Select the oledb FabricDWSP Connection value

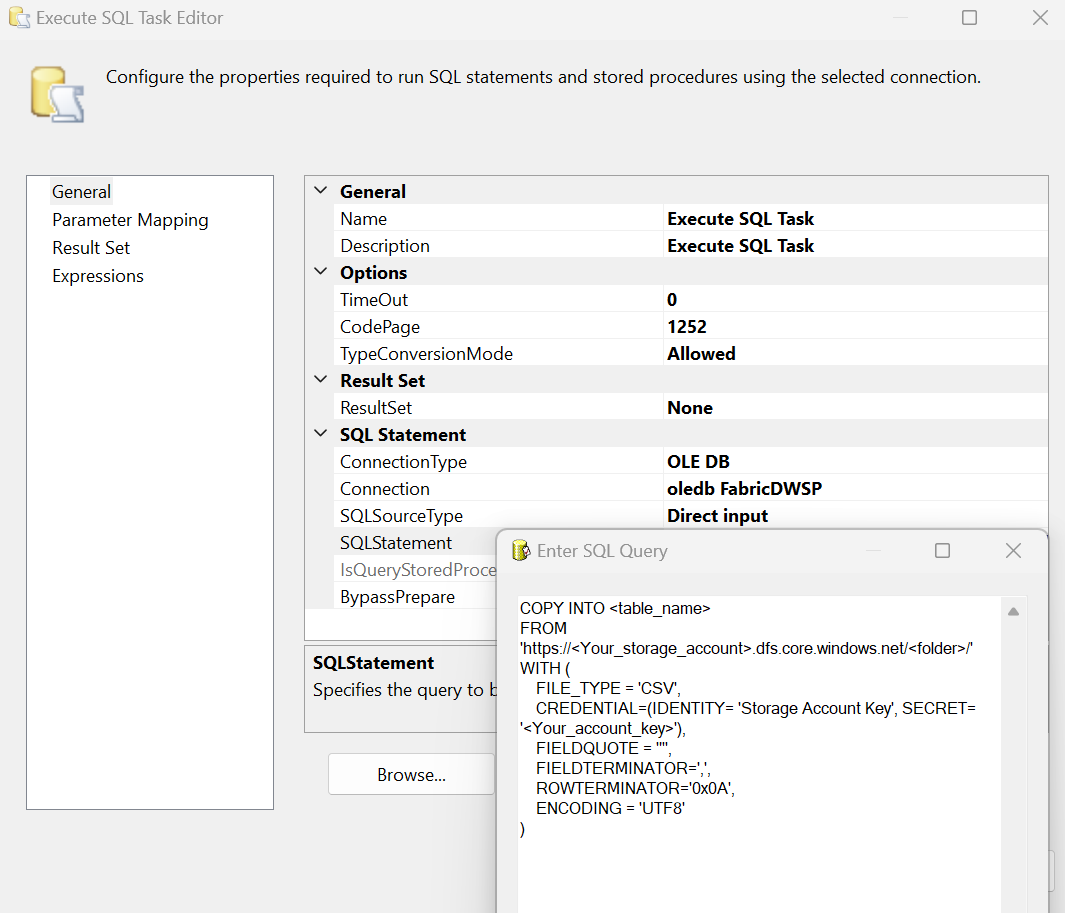click(x=744, y=489)
